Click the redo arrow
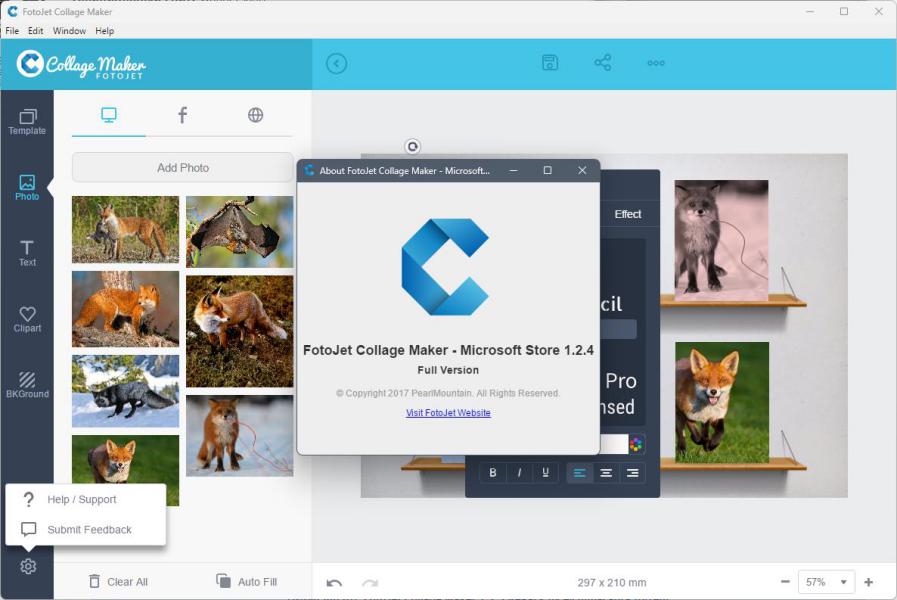The width and height of the screenshot is (897, 600). point(370,583)
